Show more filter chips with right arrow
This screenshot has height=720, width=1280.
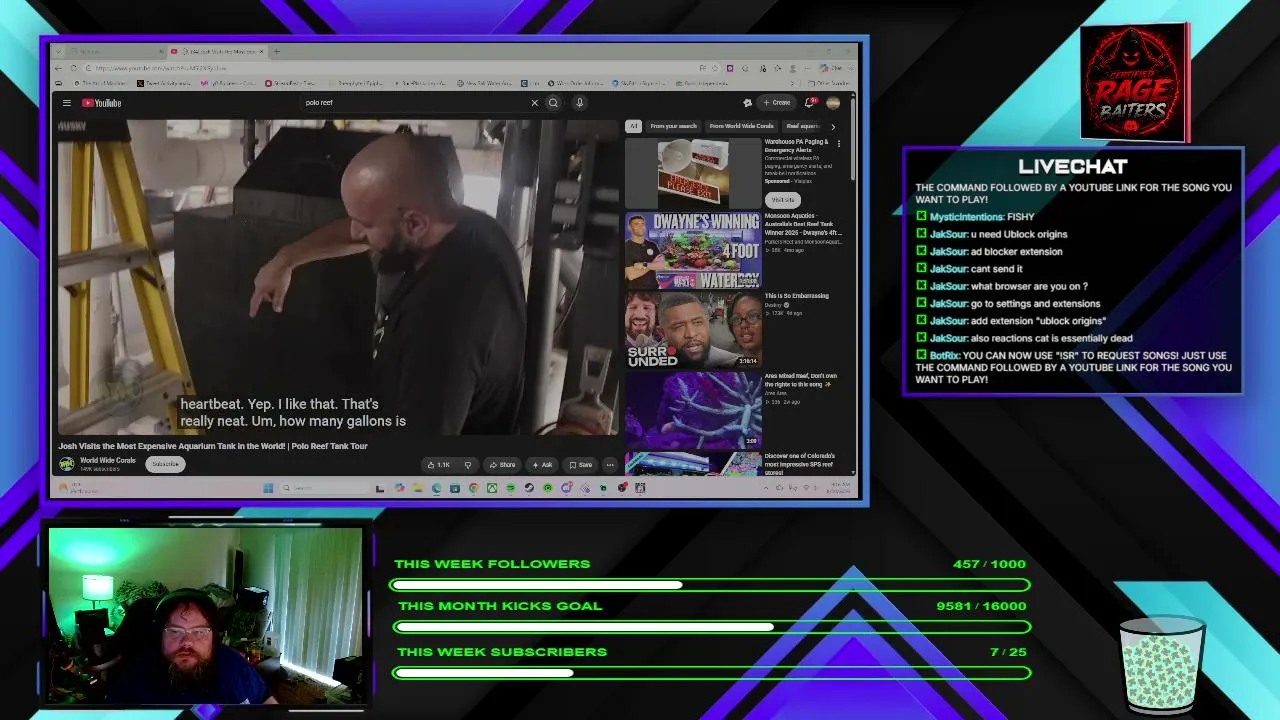(833, 127)
